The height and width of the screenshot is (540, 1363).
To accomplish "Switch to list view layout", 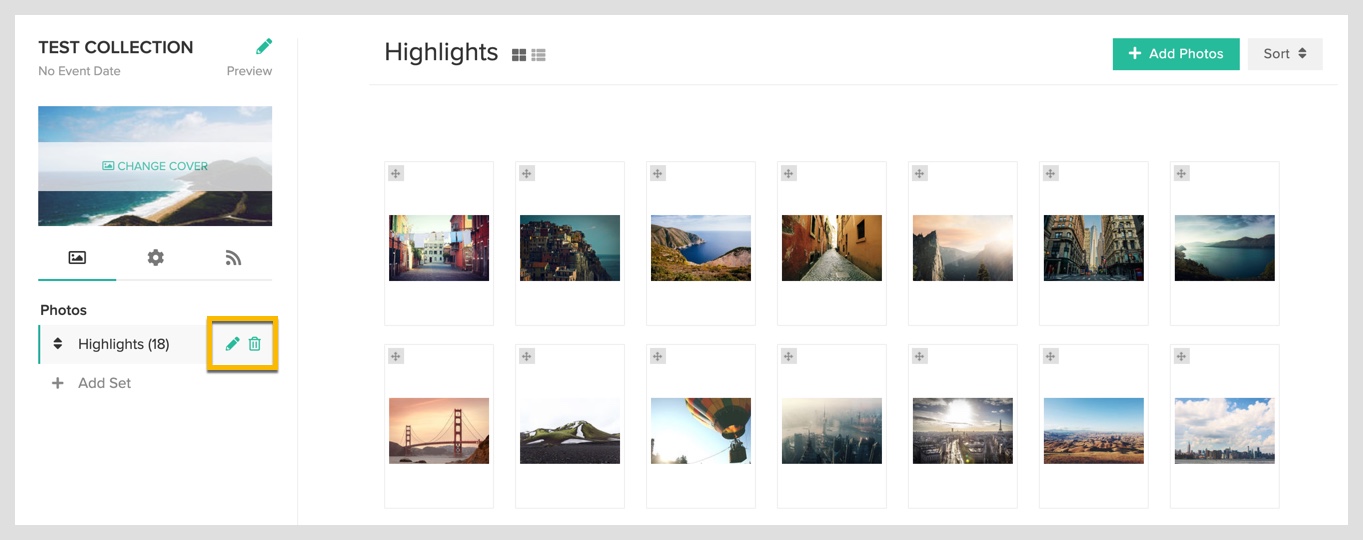I will pos(538,55).
